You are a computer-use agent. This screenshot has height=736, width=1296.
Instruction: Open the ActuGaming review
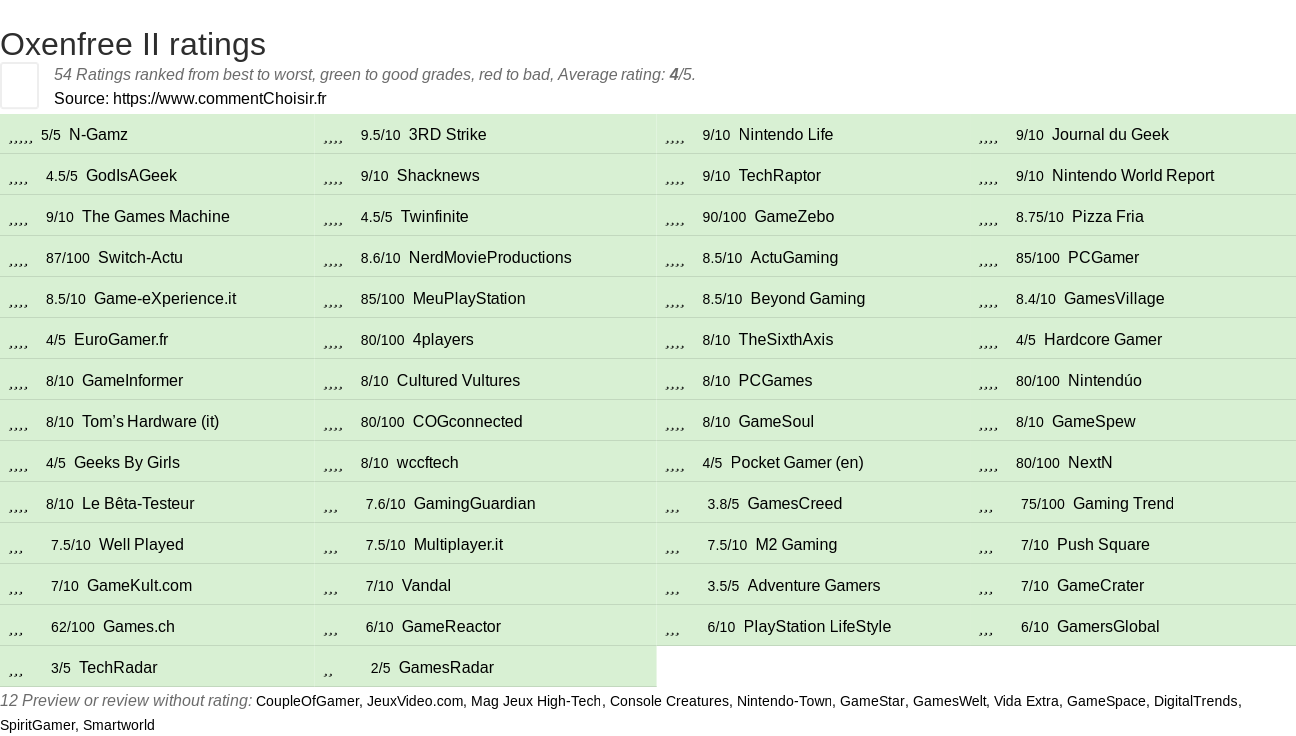coord(794,257)
